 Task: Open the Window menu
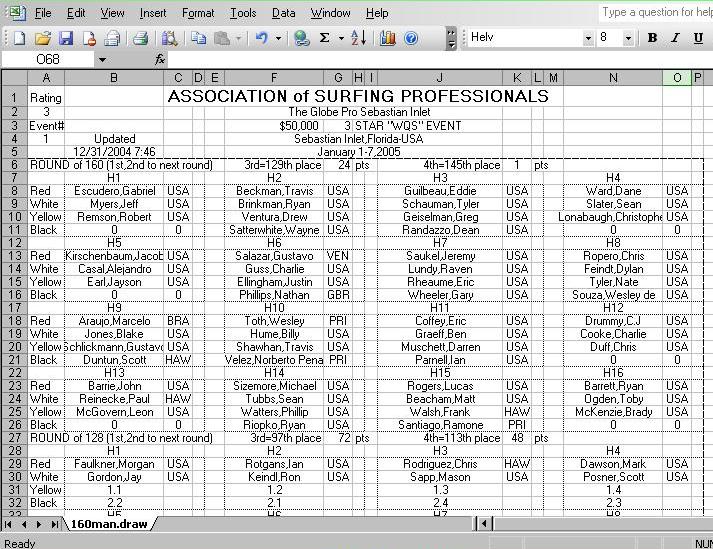(x=331, y=13)
